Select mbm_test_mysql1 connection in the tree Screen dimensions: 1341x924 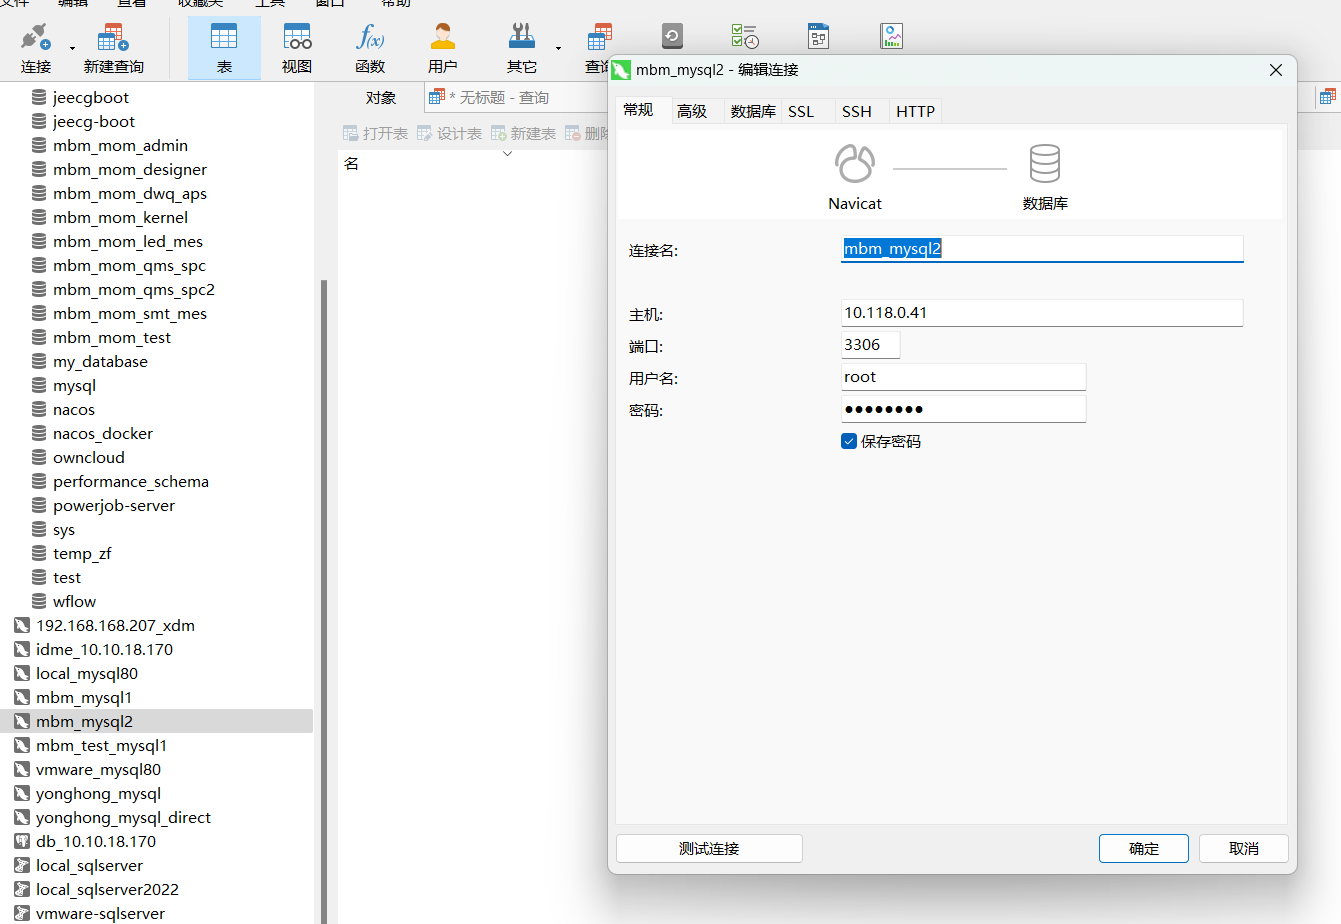coord(101,745)
